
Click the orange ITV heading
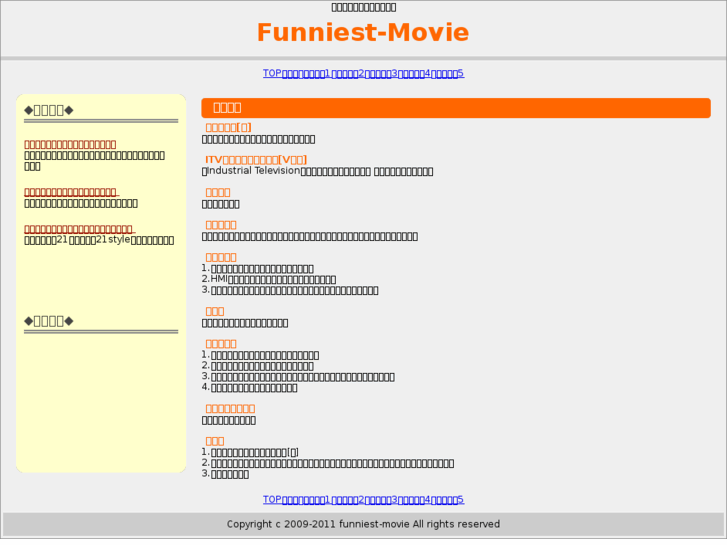click(x=256, y=160)
